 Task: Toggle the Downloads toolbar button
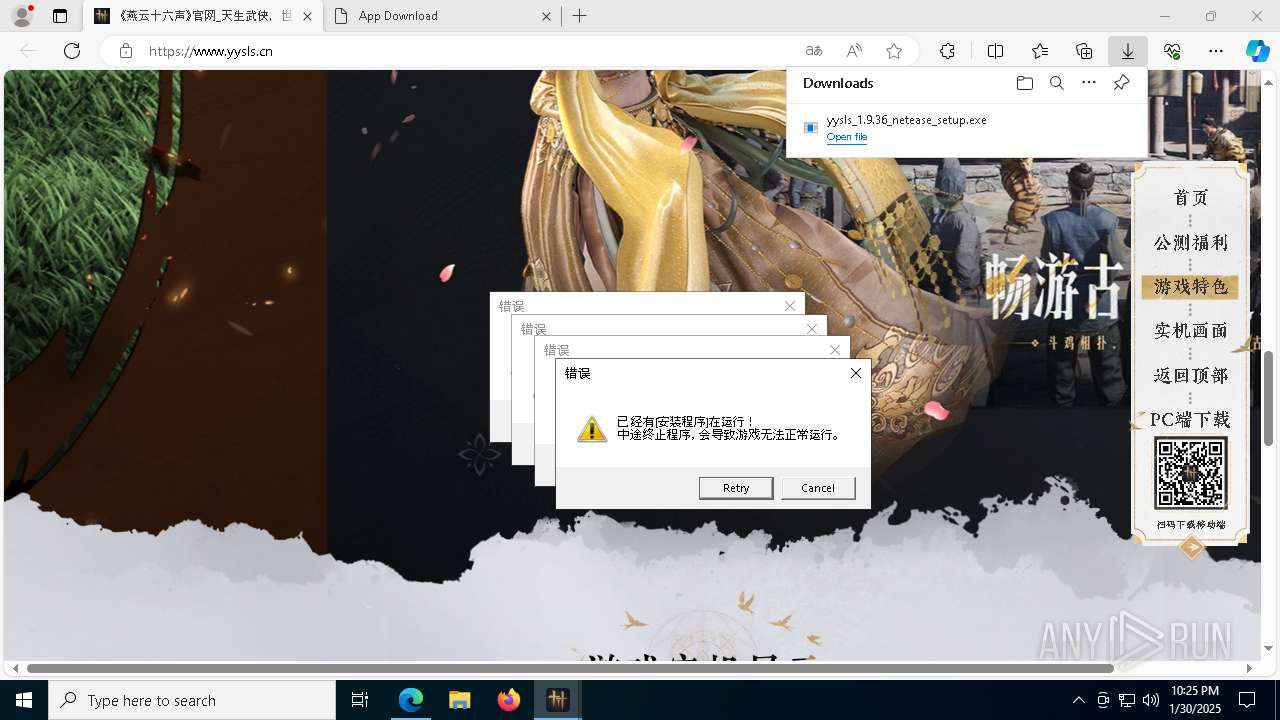(1128, 51)
